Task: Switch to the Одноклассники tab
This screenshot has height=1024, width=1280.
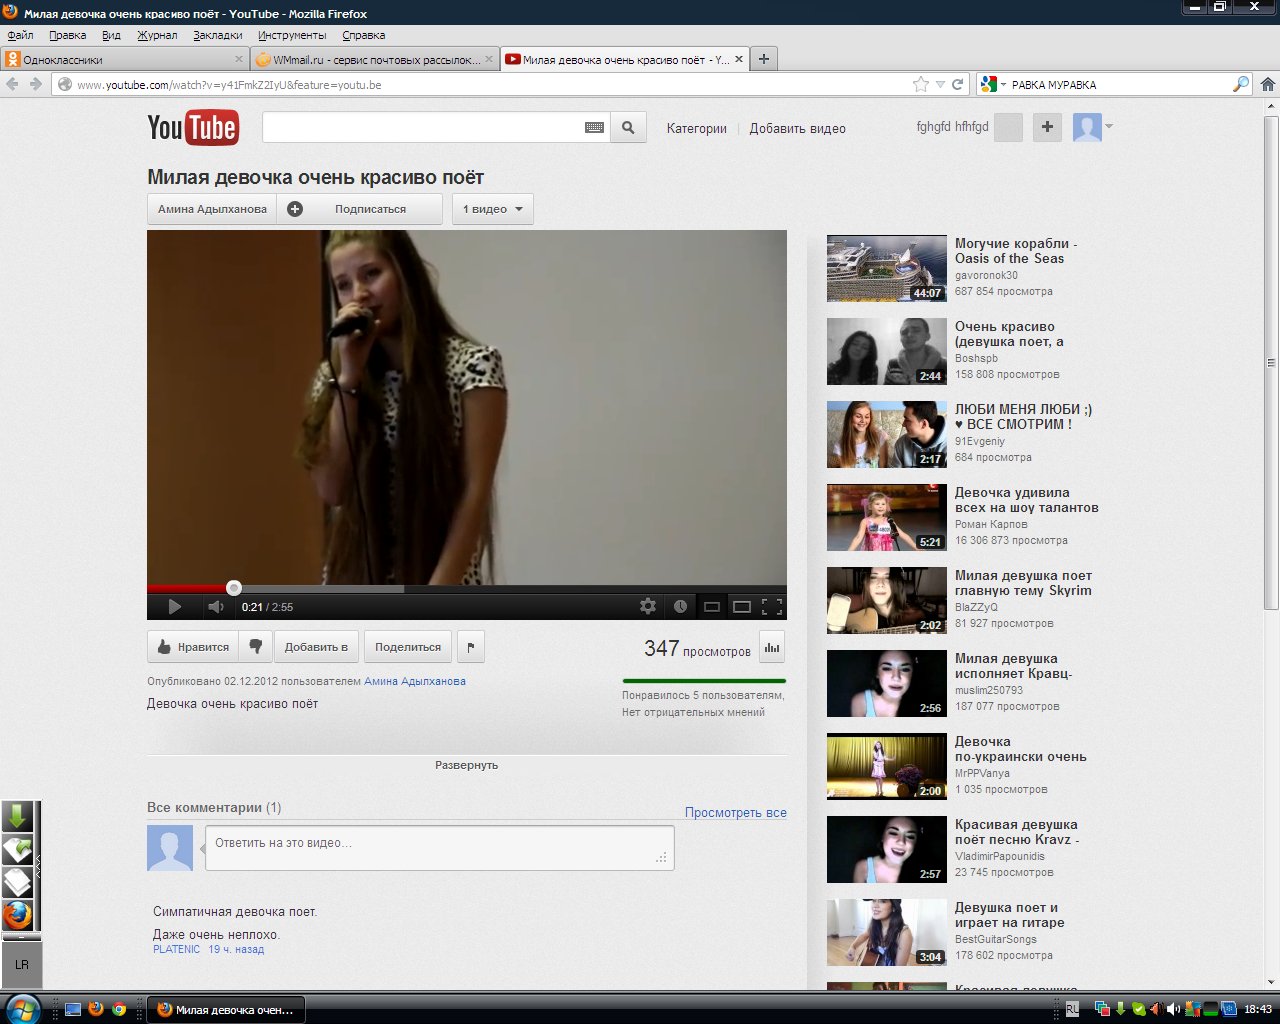Action: pyautogui.click(x=124, y=59)
